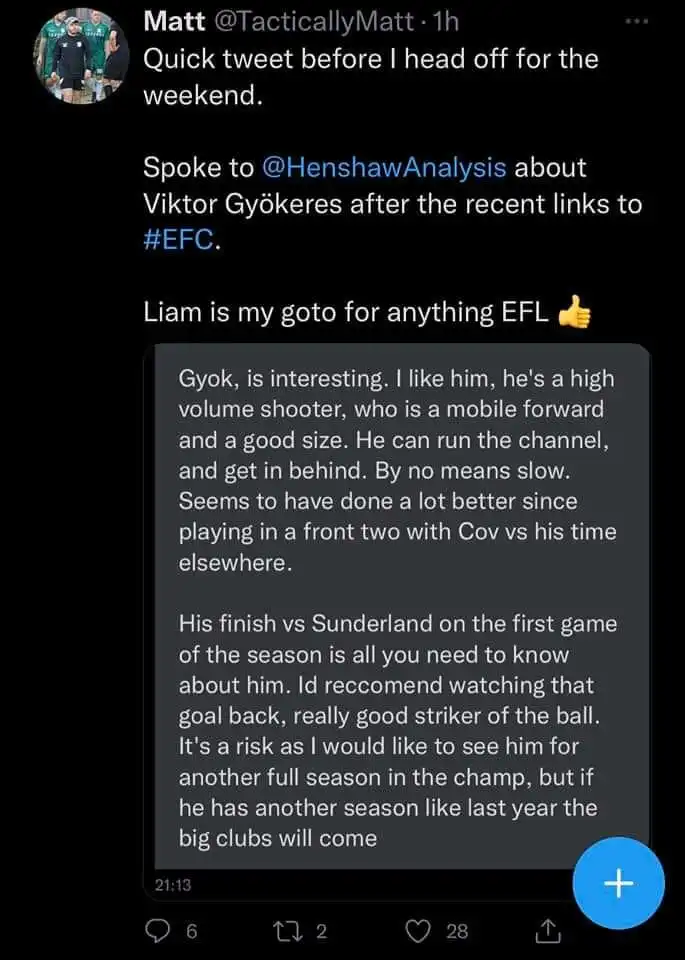Screen dimensions: 685x960
Task: Click the display name Matt
Action: pos(176,20)
